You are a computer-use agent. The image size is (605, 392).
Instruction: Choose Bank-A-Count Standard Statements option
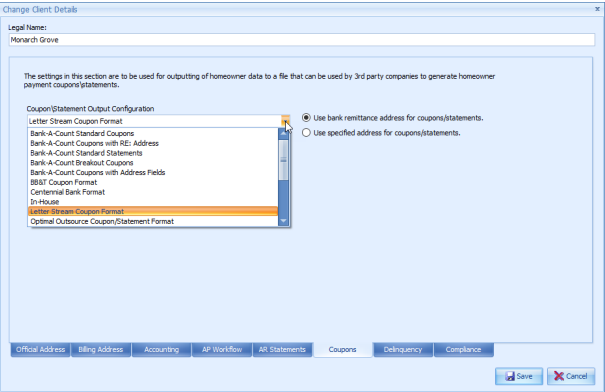click(153, 153)
